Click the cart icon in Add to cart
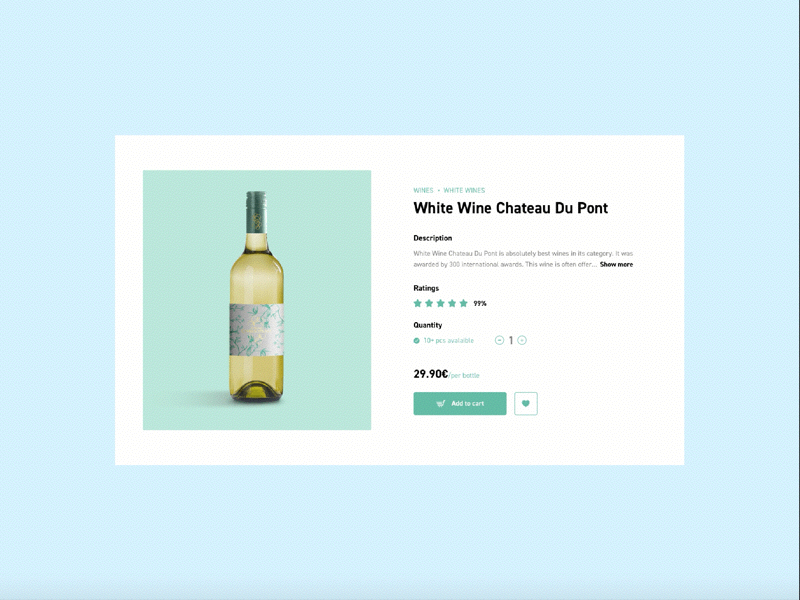Image resolution: width=800 pixels, height=600 pixels. pos(441,404)
